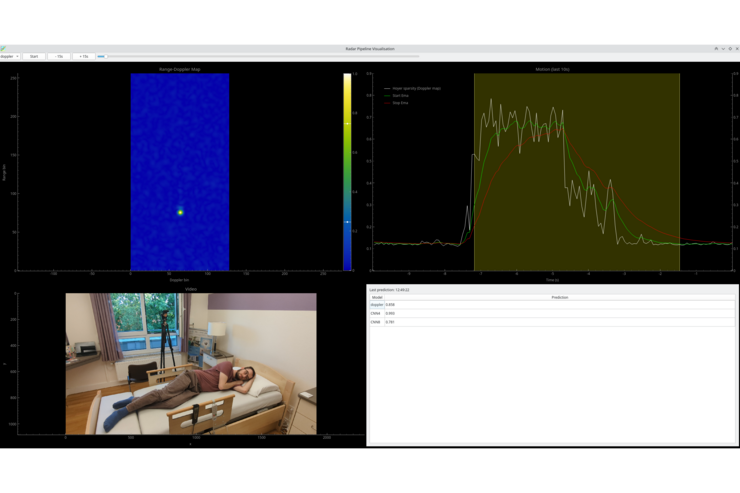Image resolution: width=740 pixels, height=493 pixels.
Task: Click the Prediction column header
Action: click(560, 297)
